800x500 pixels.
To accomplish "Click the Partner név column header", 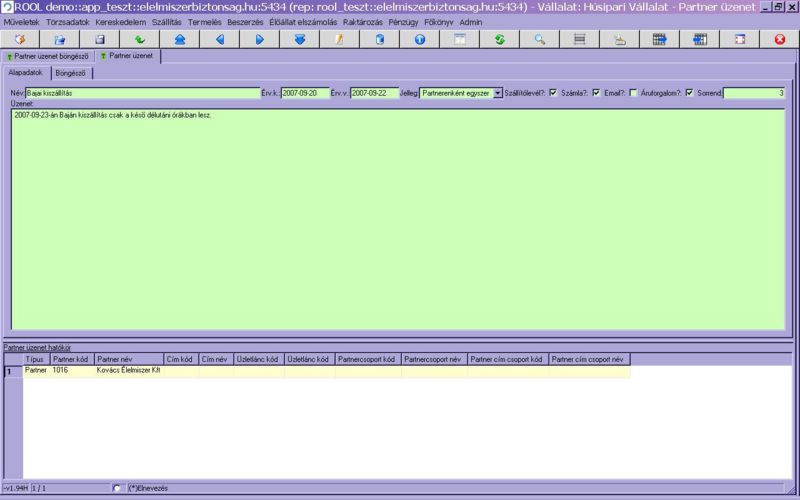I will (x=128, y=359).
